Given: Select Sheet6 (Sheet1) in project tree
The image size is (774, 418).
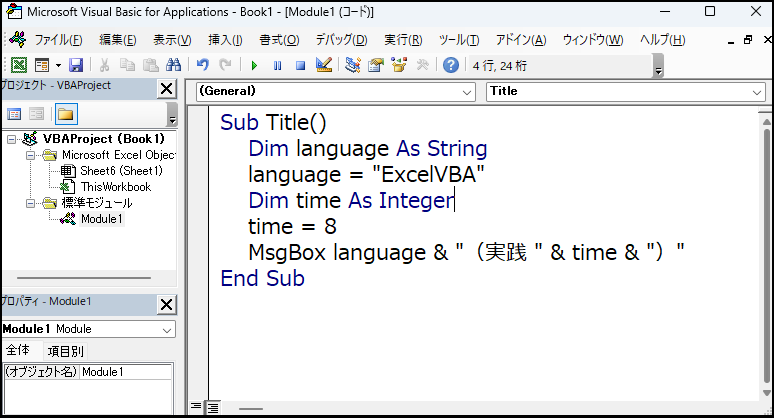Looking at the screenshot, I should [x=121, y=171].
